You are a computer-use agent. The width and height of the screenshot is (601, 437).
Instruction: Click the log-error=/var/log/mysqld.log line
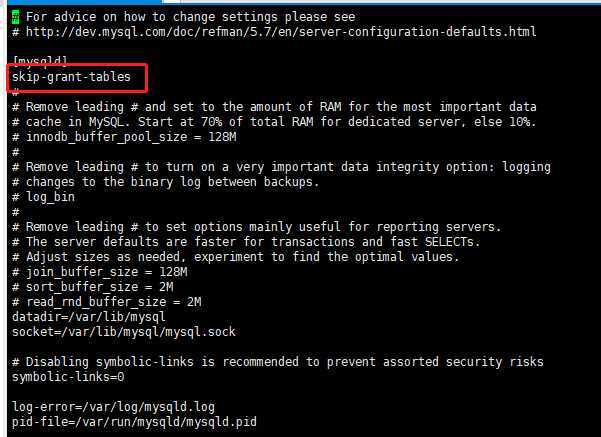pyautogui.click(x=113, y=407)
